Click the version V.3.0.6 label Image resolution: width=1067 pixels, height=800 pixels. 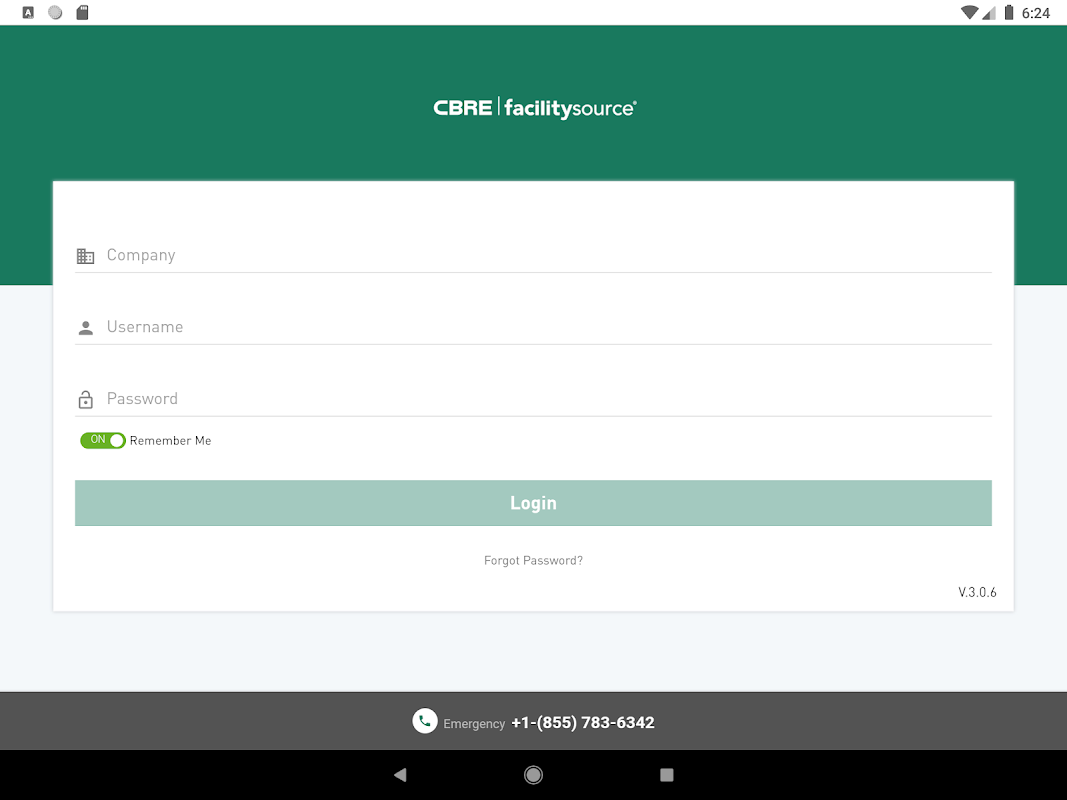tap(977, 592)
